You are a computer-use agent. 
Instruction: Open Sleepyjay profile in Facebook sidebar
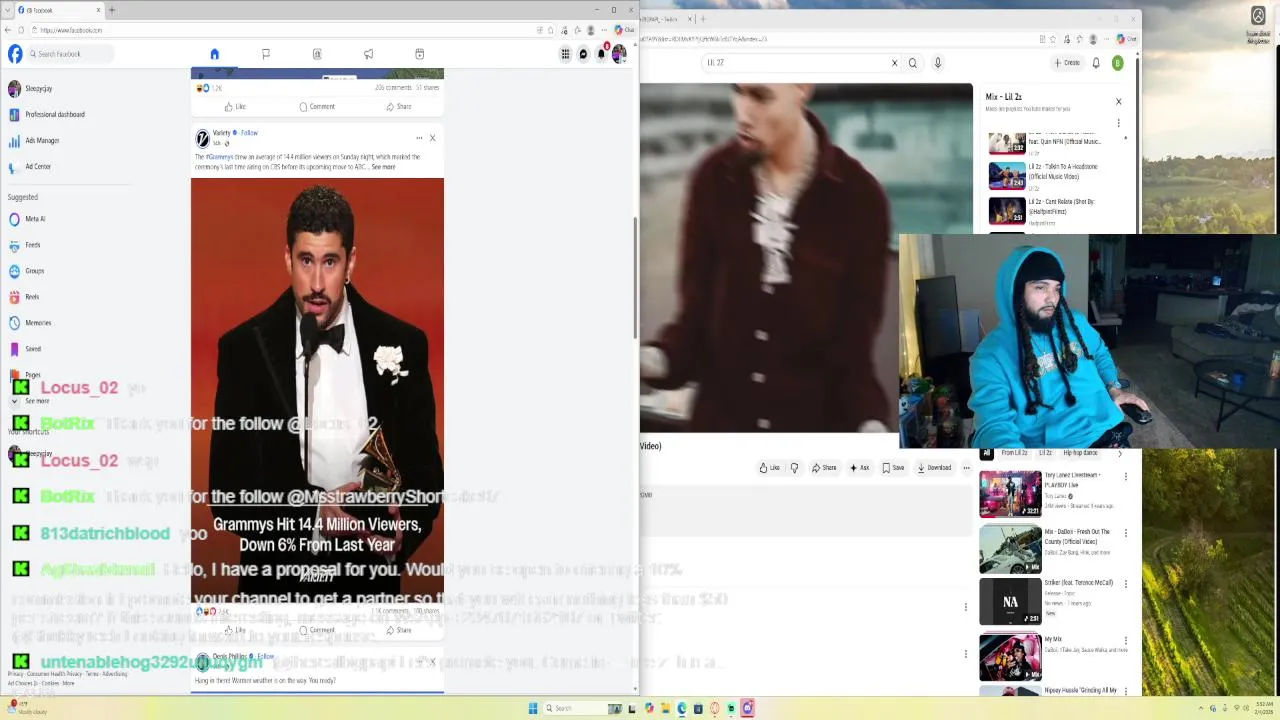pos(38,89)
